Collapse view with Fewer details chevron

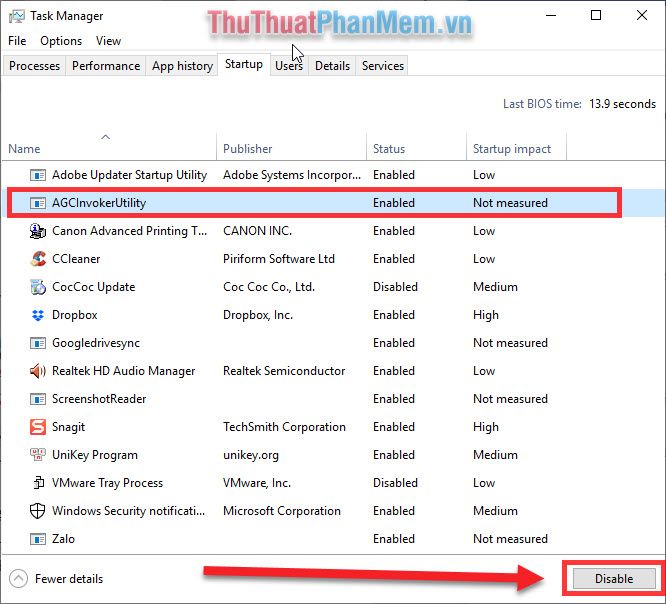18,579
